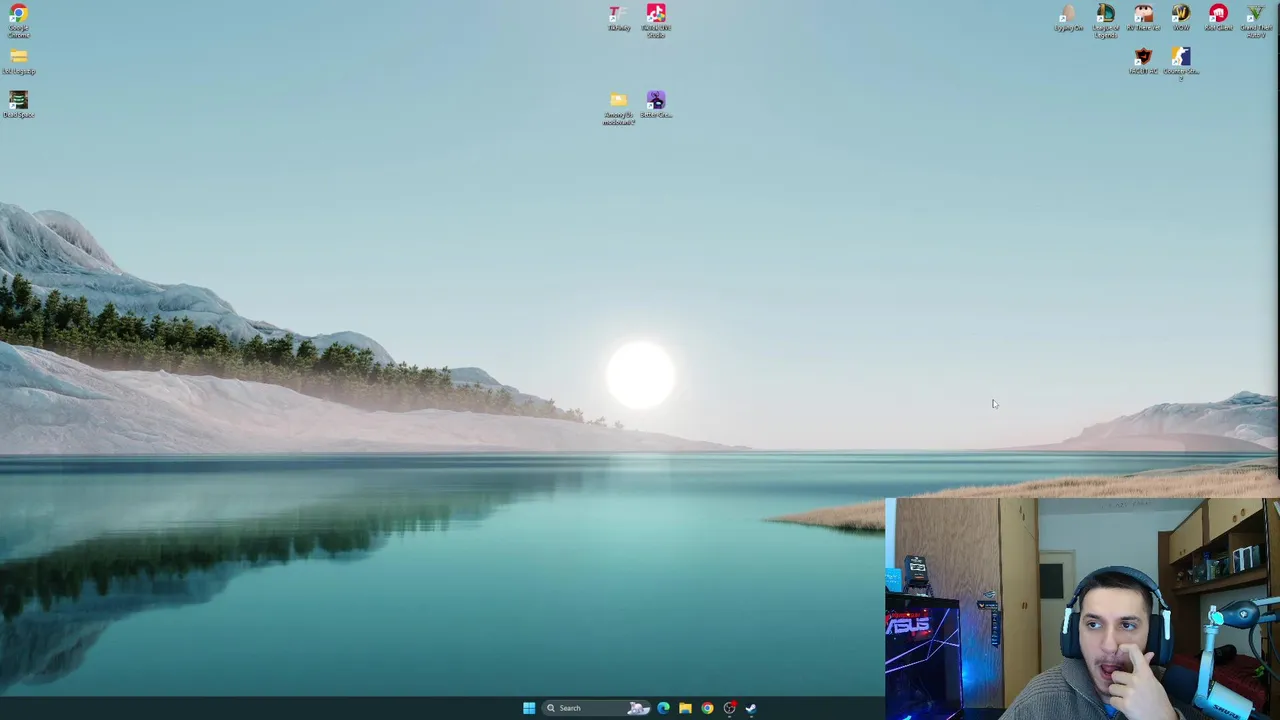Launch Grand Theft Auto V shortcut

click(1256, 20)
